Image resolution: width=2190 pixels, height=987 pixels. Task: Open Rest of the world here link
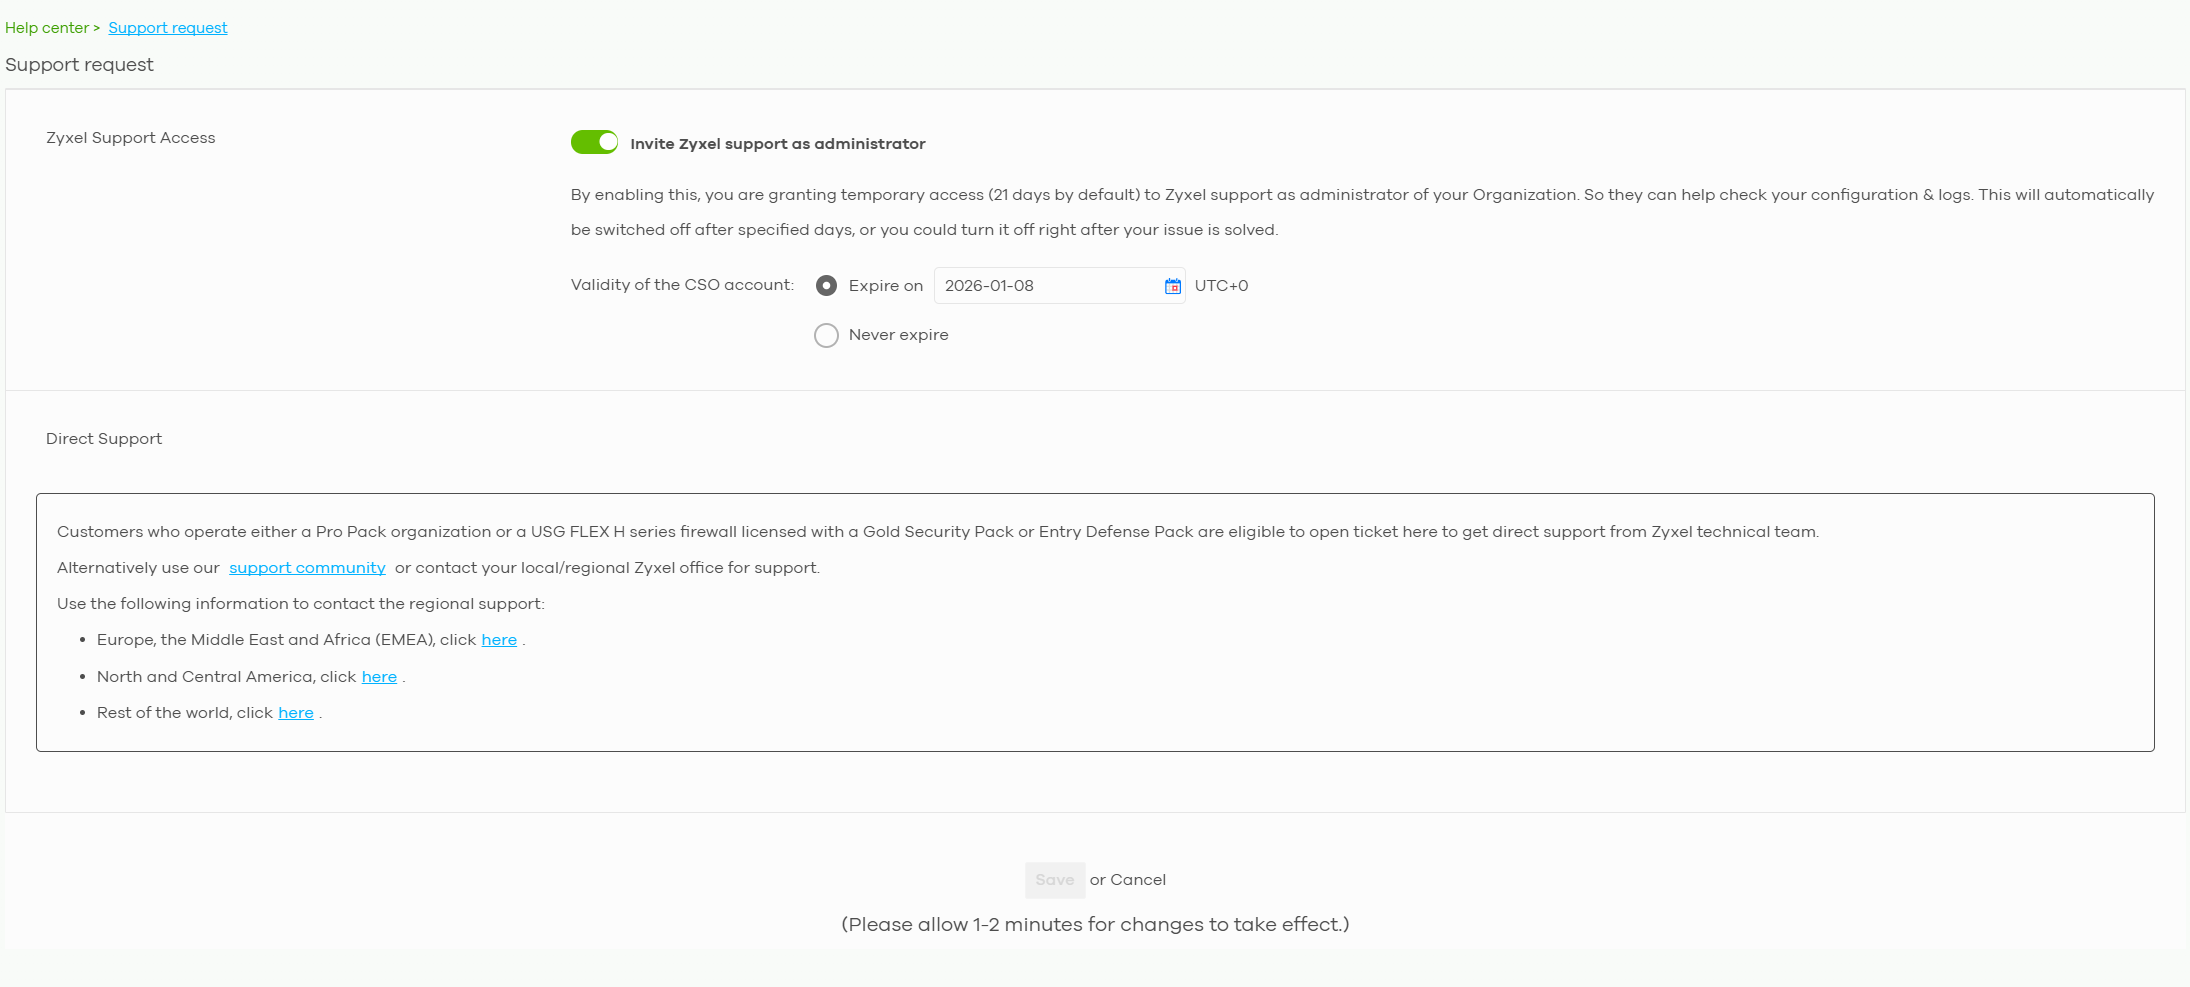click(296, 713)
